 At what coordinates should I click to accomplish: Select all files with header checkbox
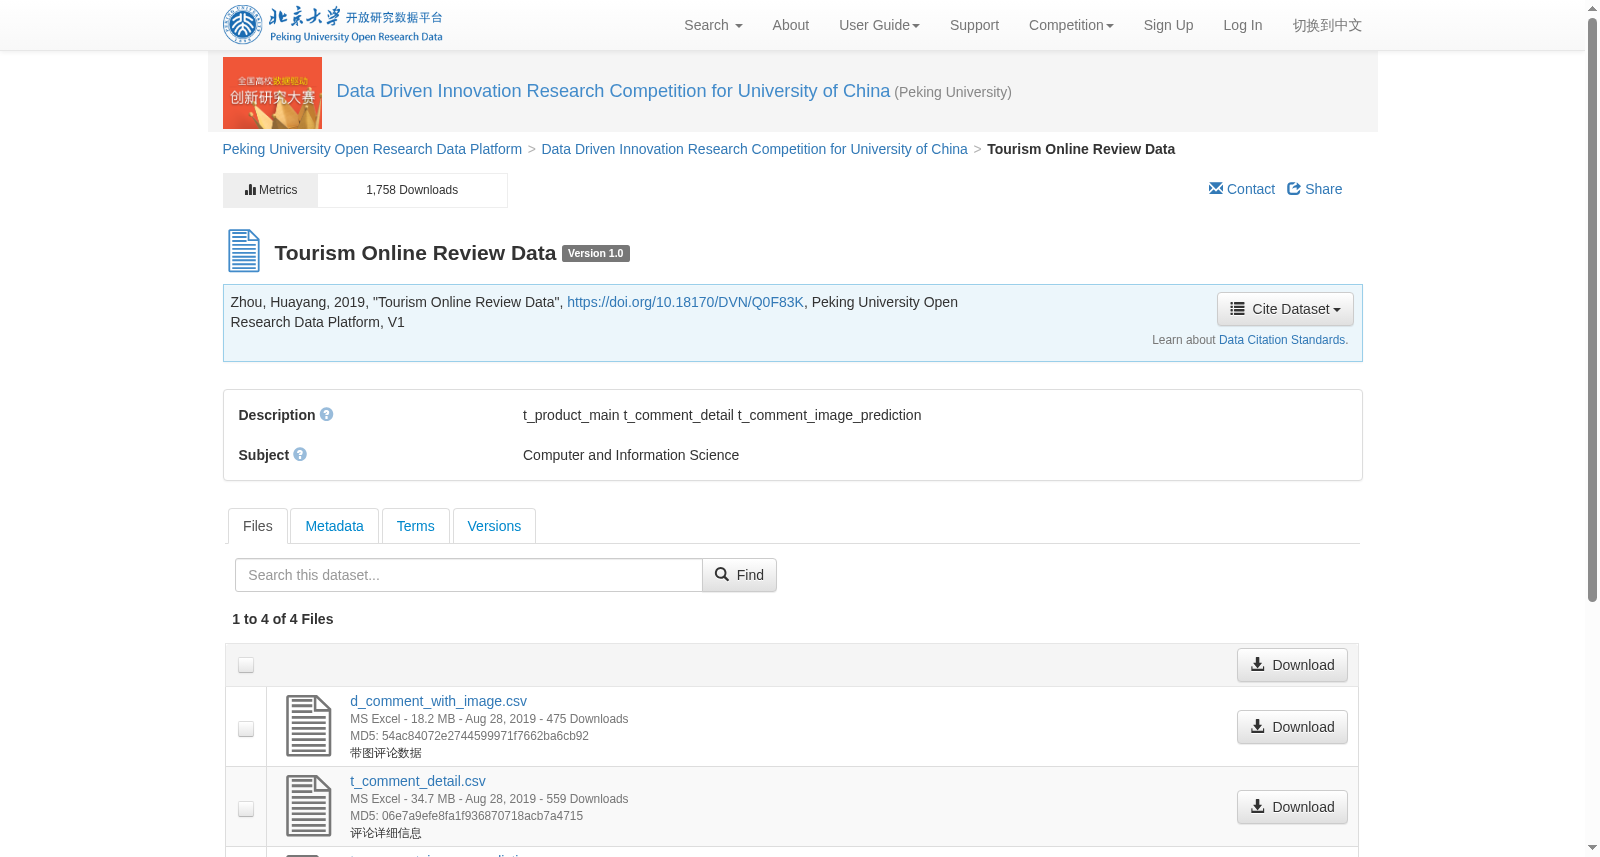tap(246, 665)
